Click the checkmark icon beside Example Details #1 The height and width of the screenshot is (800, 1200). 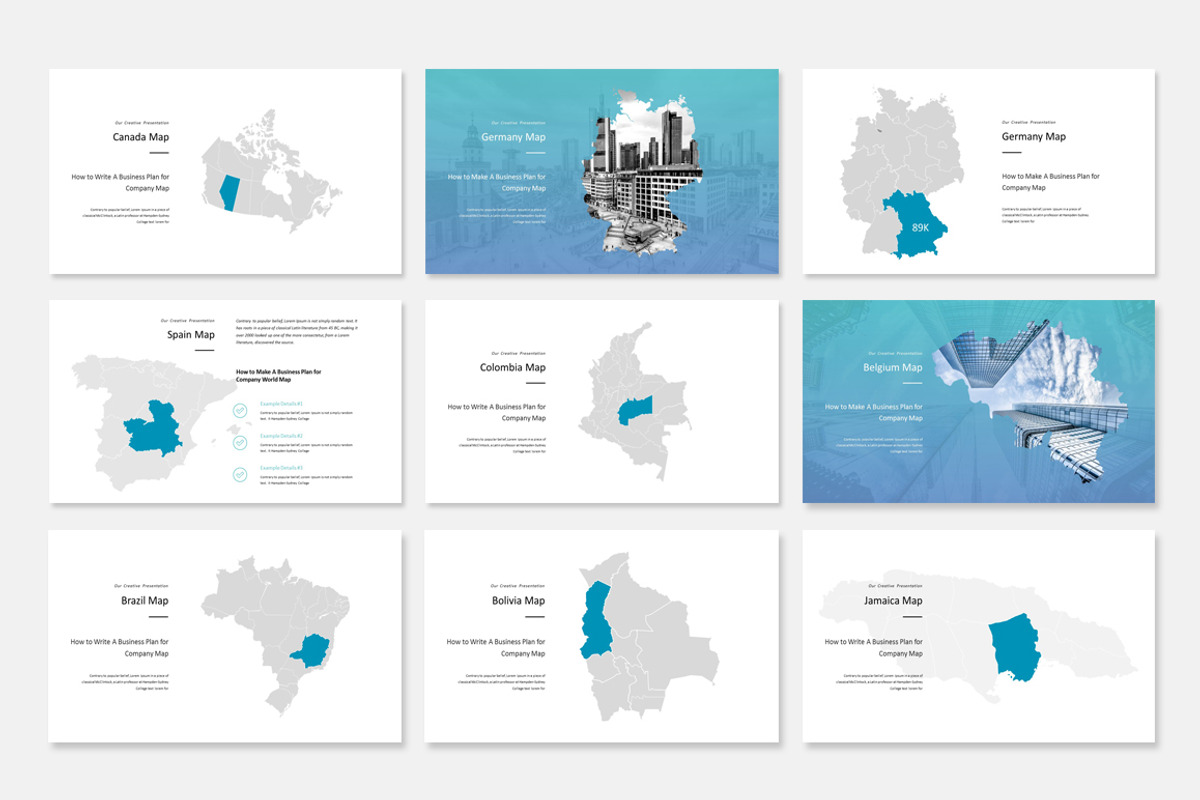pos(240,410)
